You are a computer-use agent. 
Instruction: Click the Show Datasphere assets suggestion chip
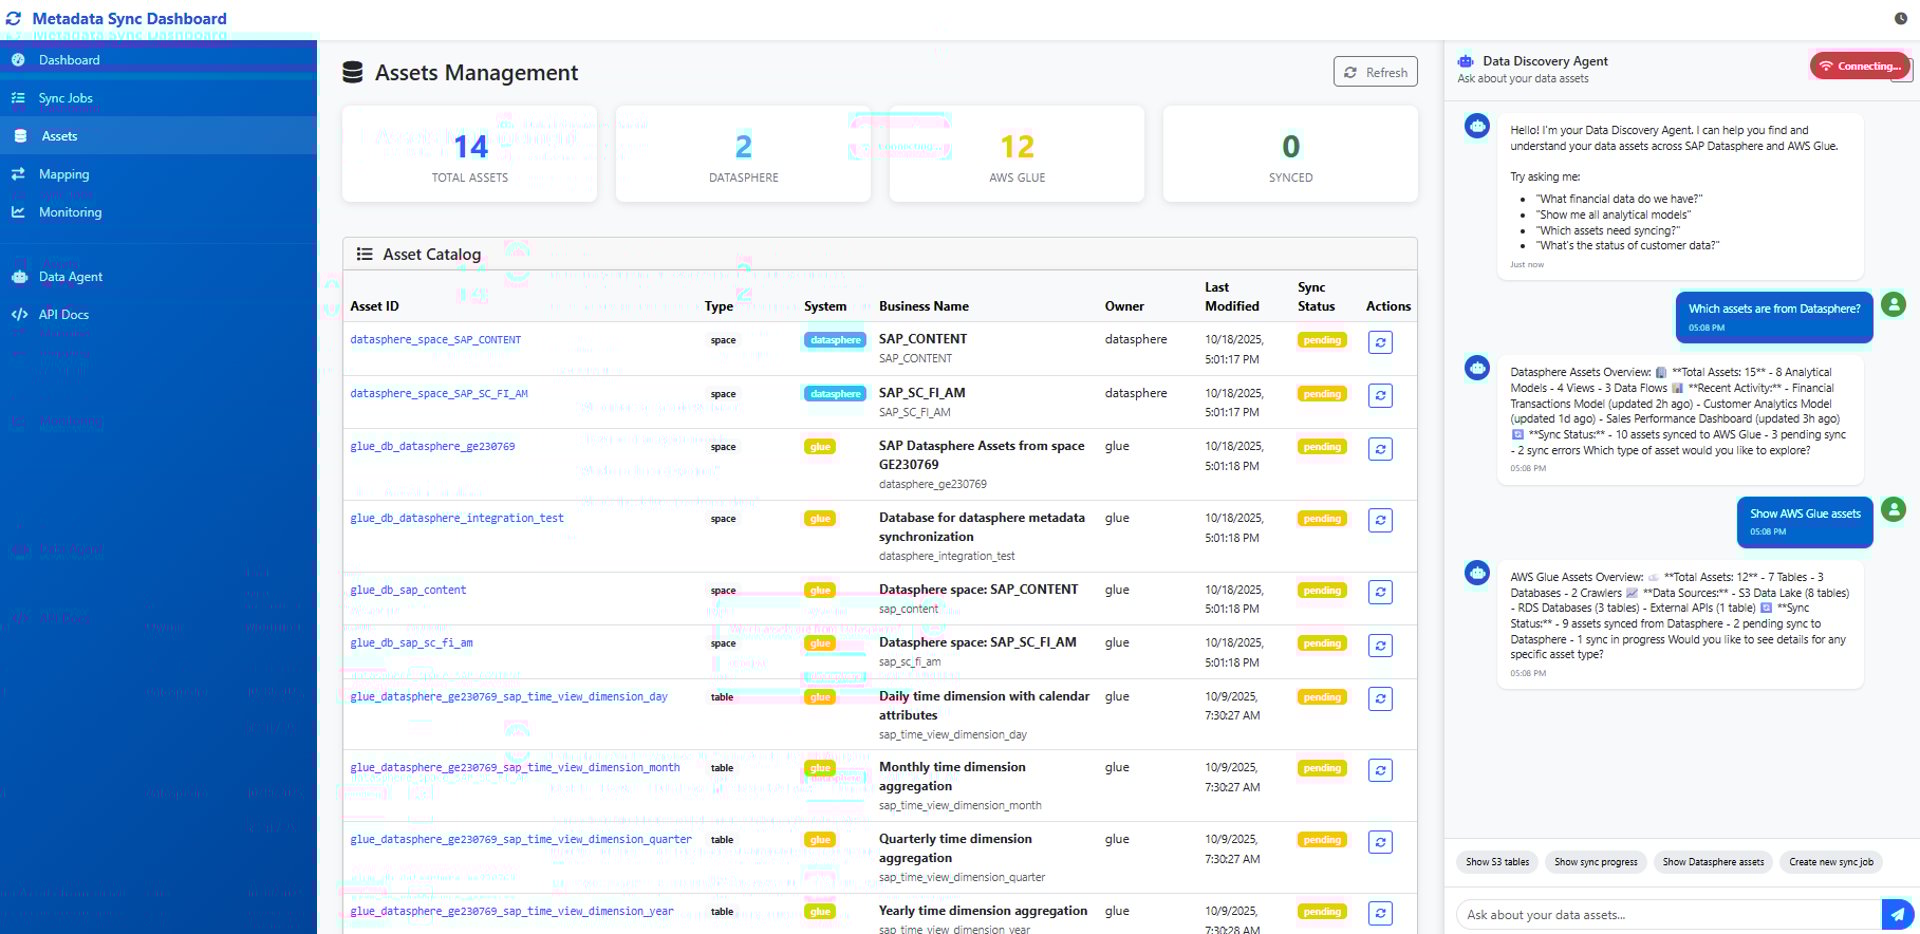click(x=1713, y=862)
